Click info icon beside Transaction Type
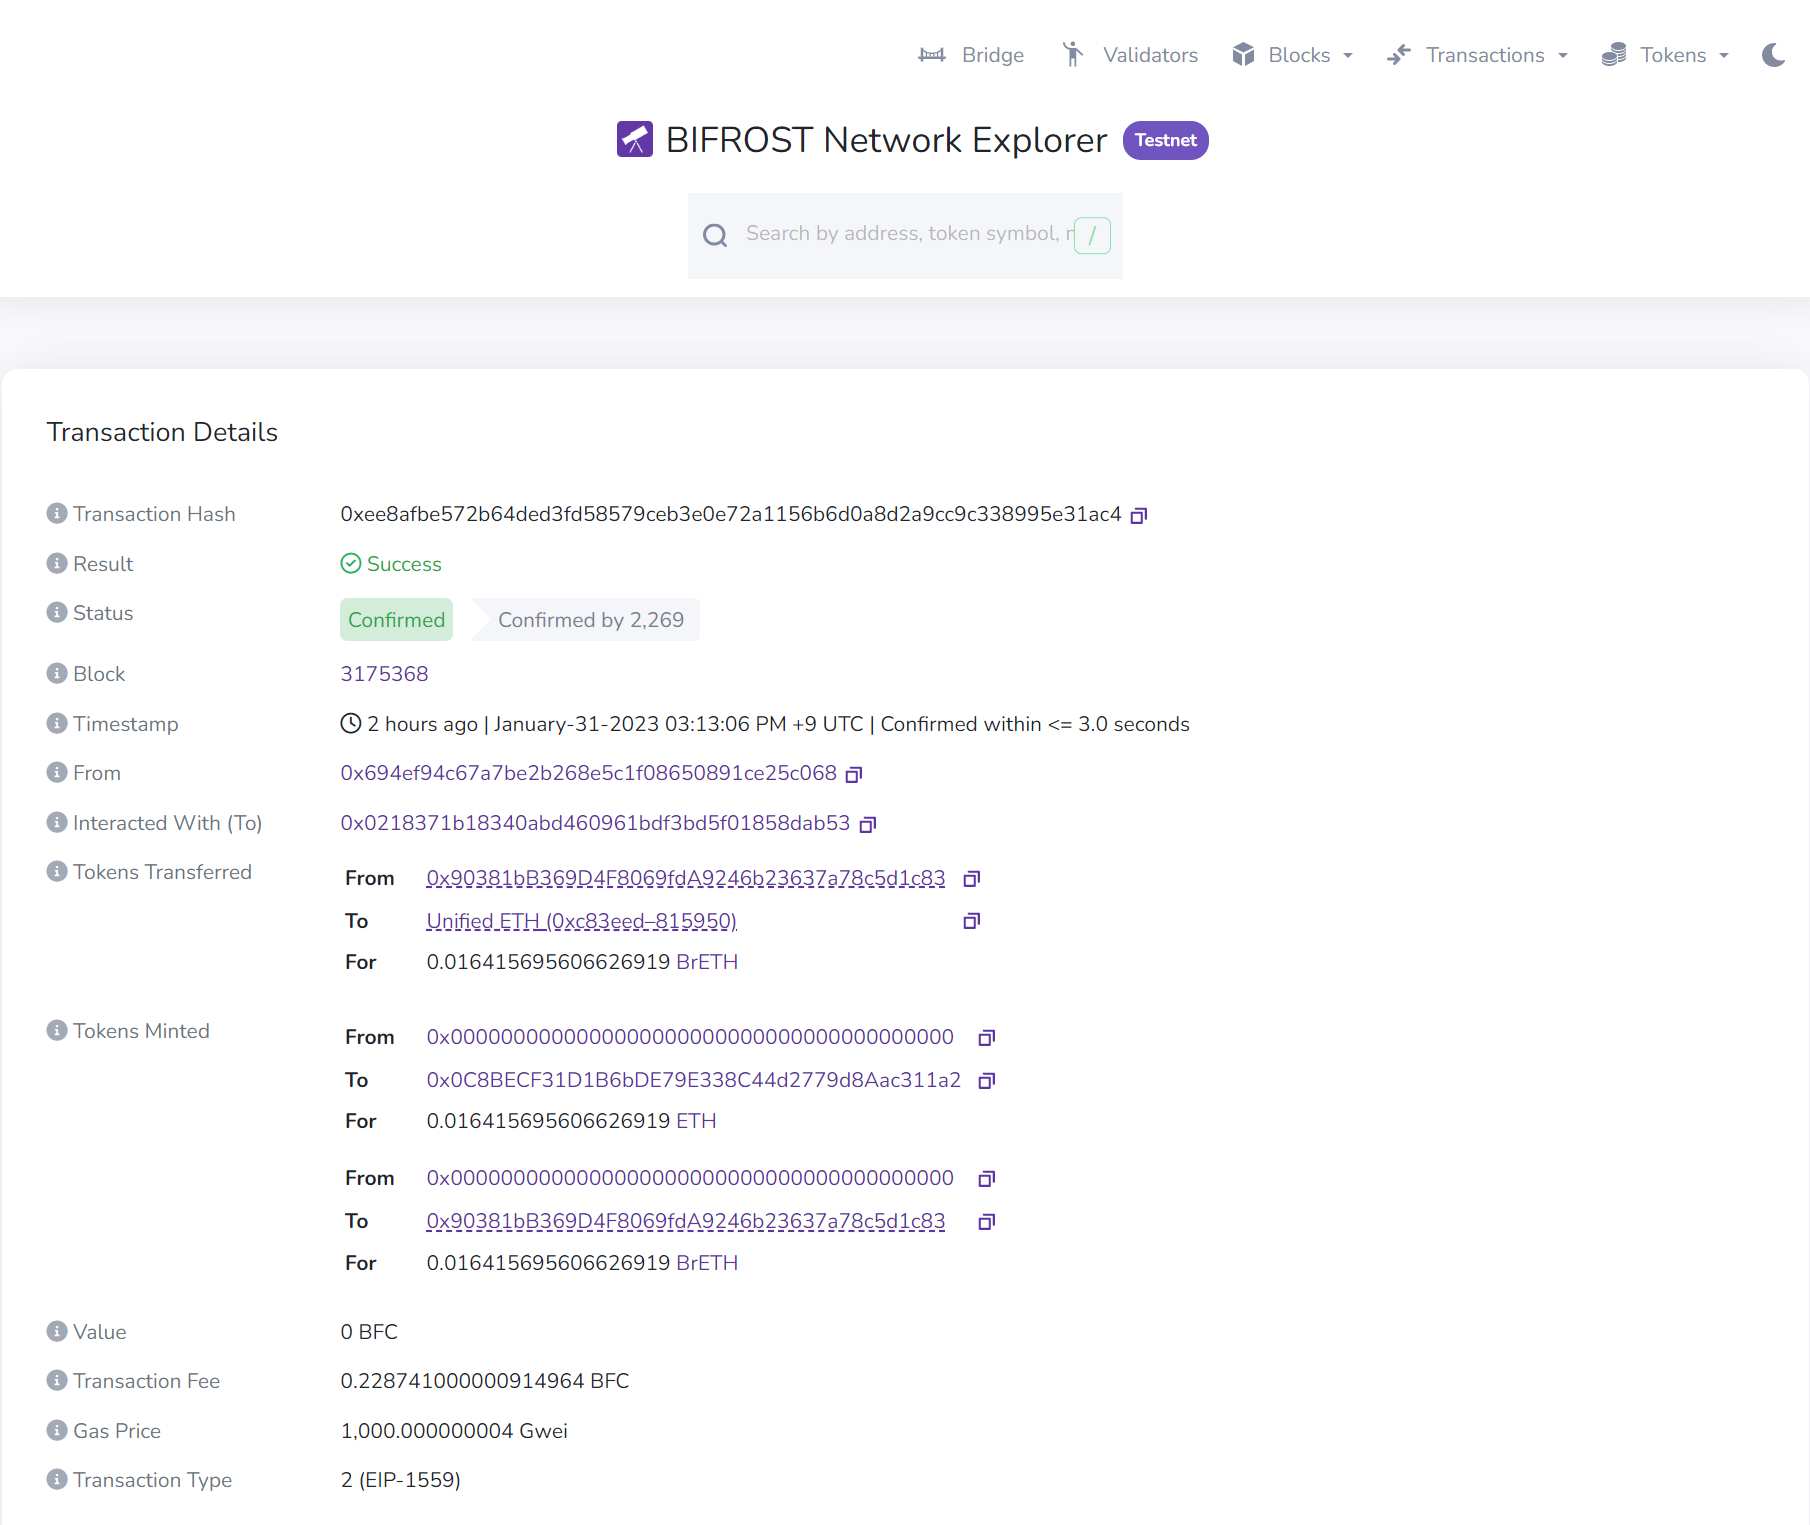1810x1525 pixels. (x=57, y=1479)
